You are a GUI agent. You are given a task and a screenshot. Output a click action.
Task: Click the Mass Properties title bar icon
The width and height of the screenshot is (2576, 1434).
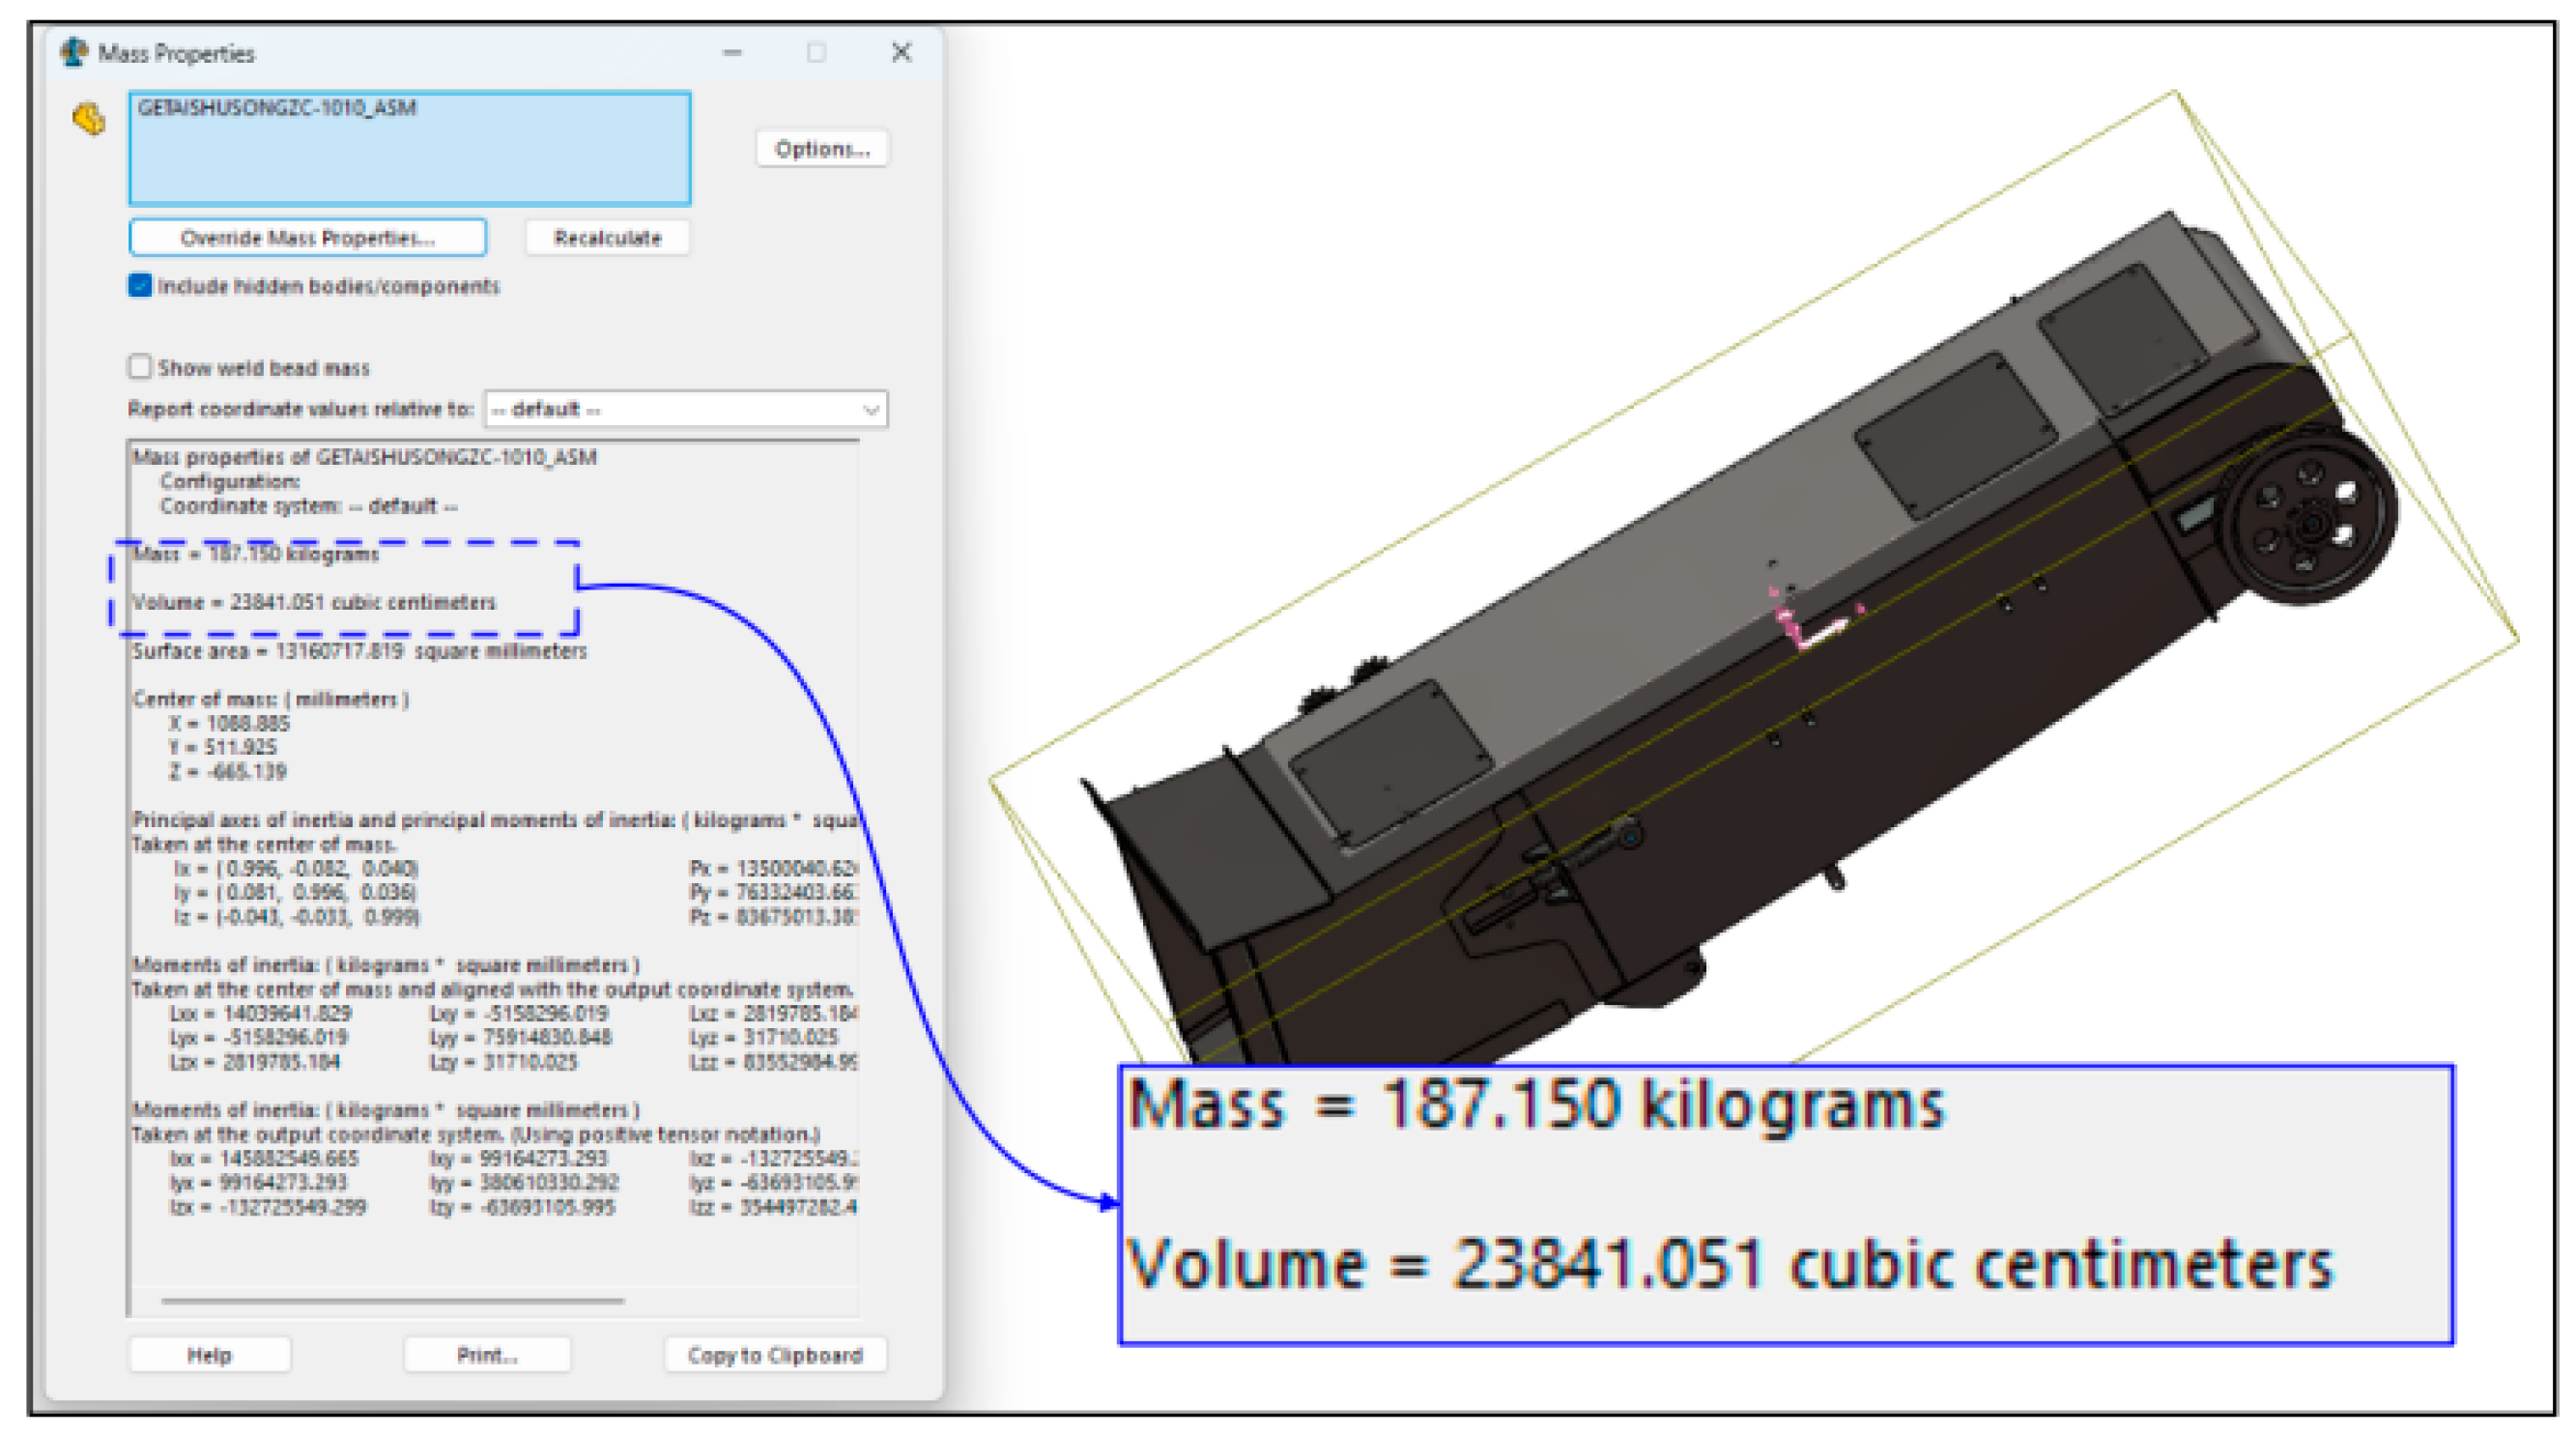[x=73, y=52]
